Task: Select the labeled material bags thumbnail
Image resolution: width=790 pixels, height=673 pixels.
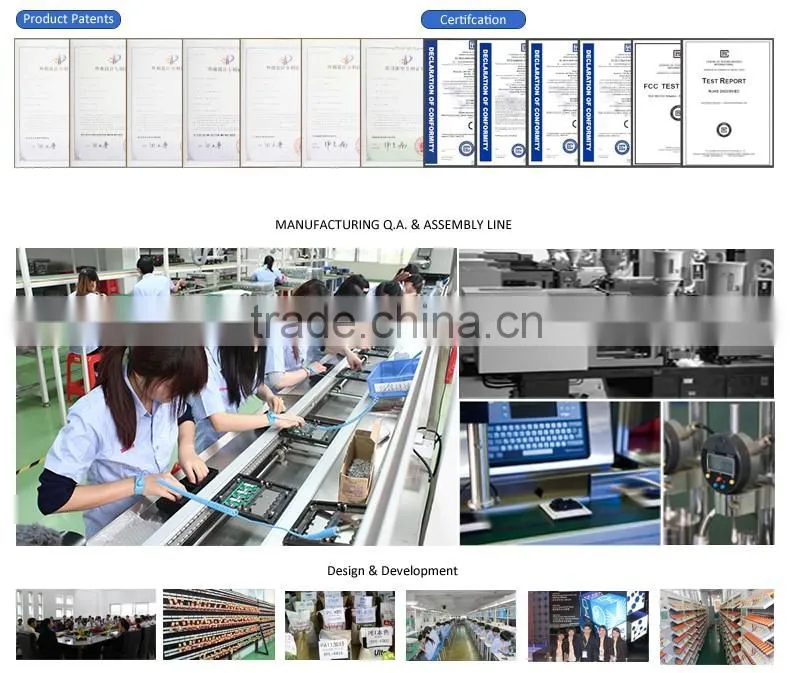Action: point(340,625)
